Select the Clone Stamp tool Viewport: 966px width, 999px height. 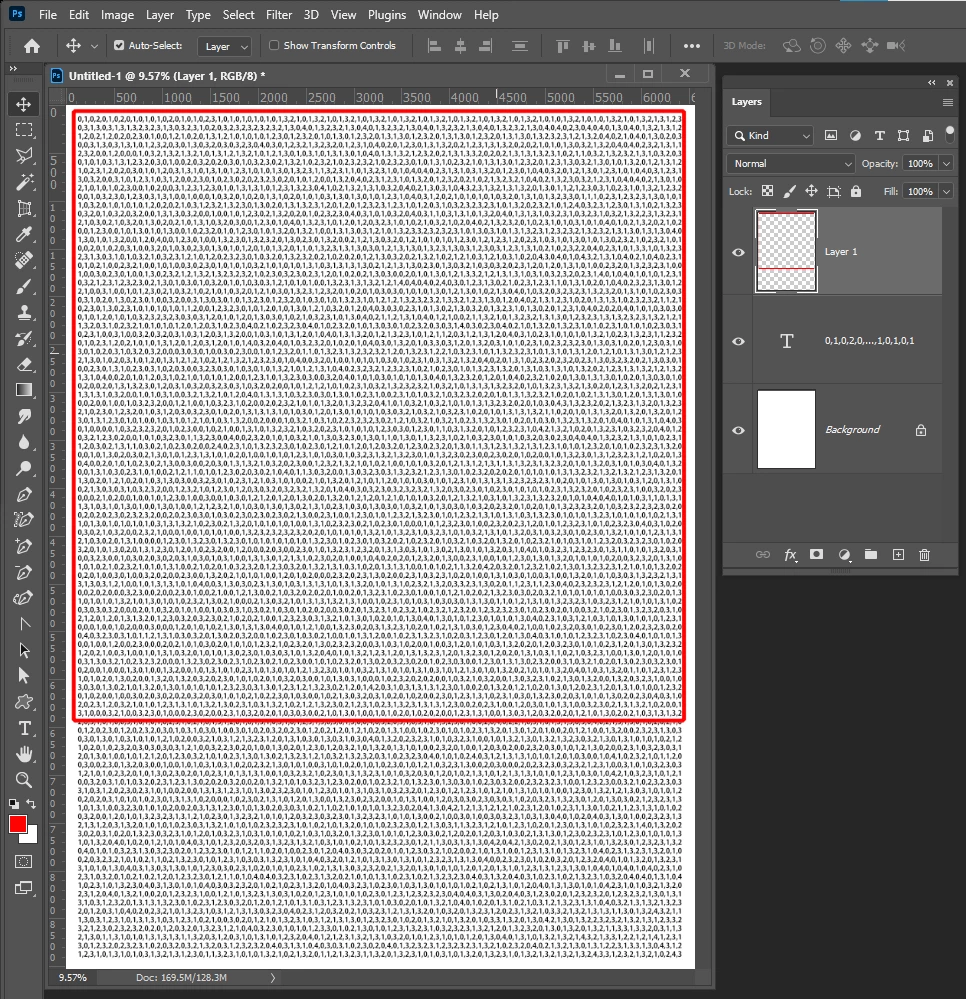click(x=24, y=312)
